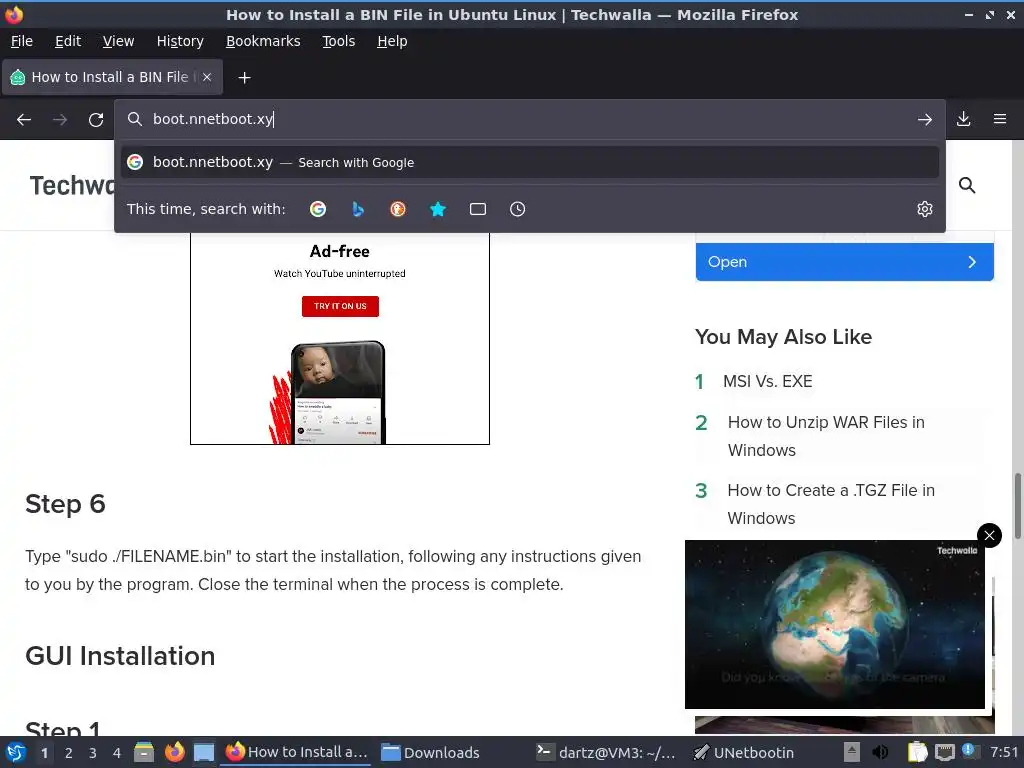Click the network connection tray icon
Image resolution: width=1024 pixels, height=768 pixels.
tap(944, 752)
